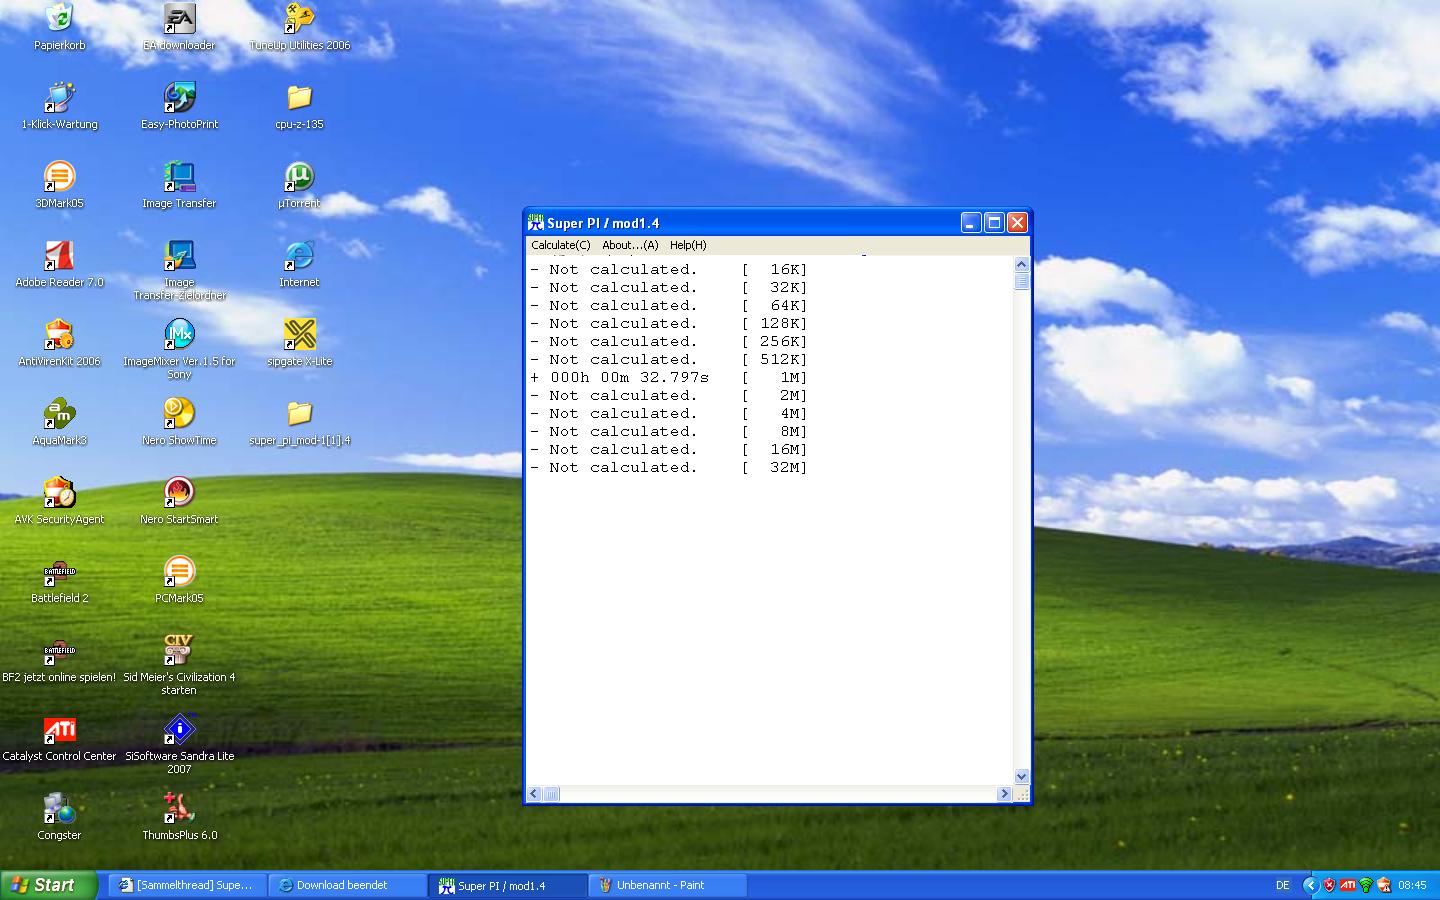The width and height of the screenshot is (1440, 900).
Task: Switch to Download beendet taskbar button
Action: pos(347,885)
